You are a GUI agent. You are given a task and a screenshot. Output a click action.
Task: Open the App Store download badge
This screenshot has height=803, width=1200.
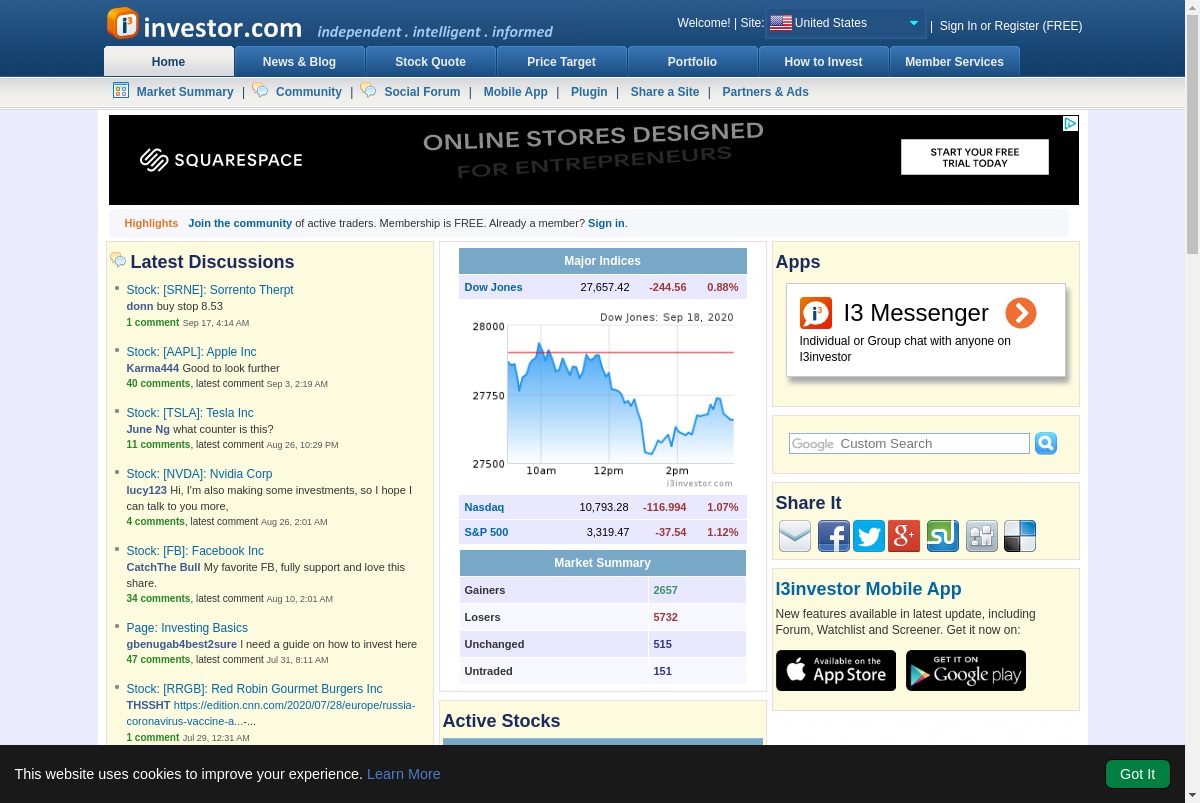(836, 670)
